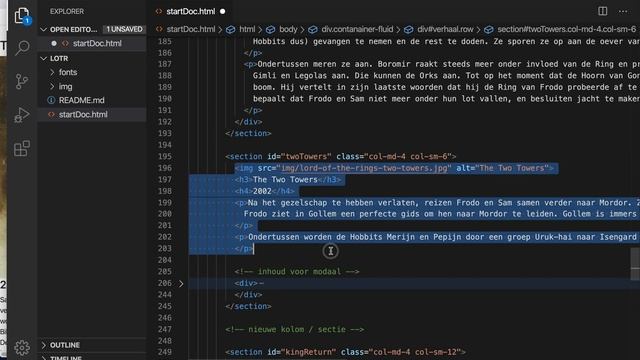Screen dimensions: 640x360
Task: Click the 'inhoud voor modaal' comment
Action: coord(297,271)
